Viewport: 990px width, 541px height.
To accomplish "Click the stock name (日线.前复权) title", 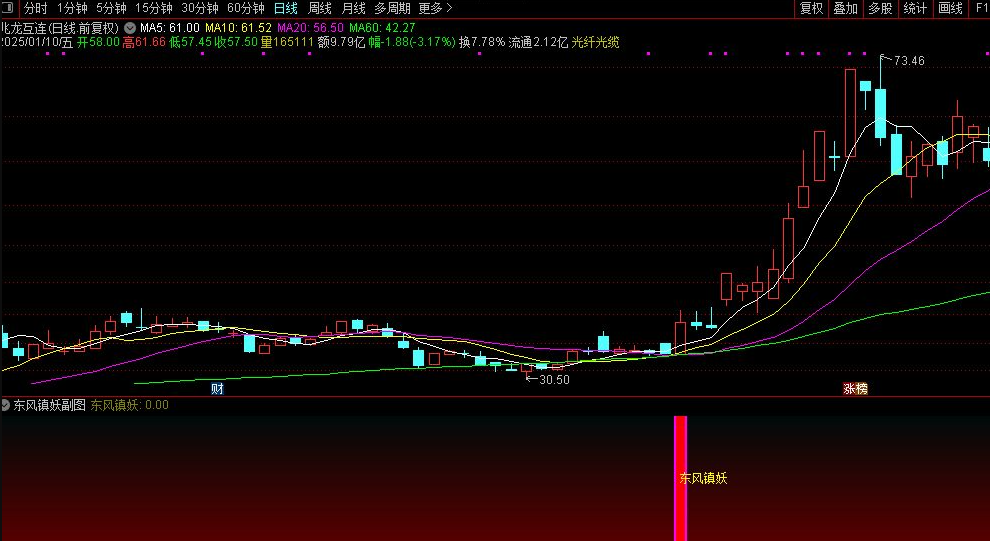I will coord(60,28).
